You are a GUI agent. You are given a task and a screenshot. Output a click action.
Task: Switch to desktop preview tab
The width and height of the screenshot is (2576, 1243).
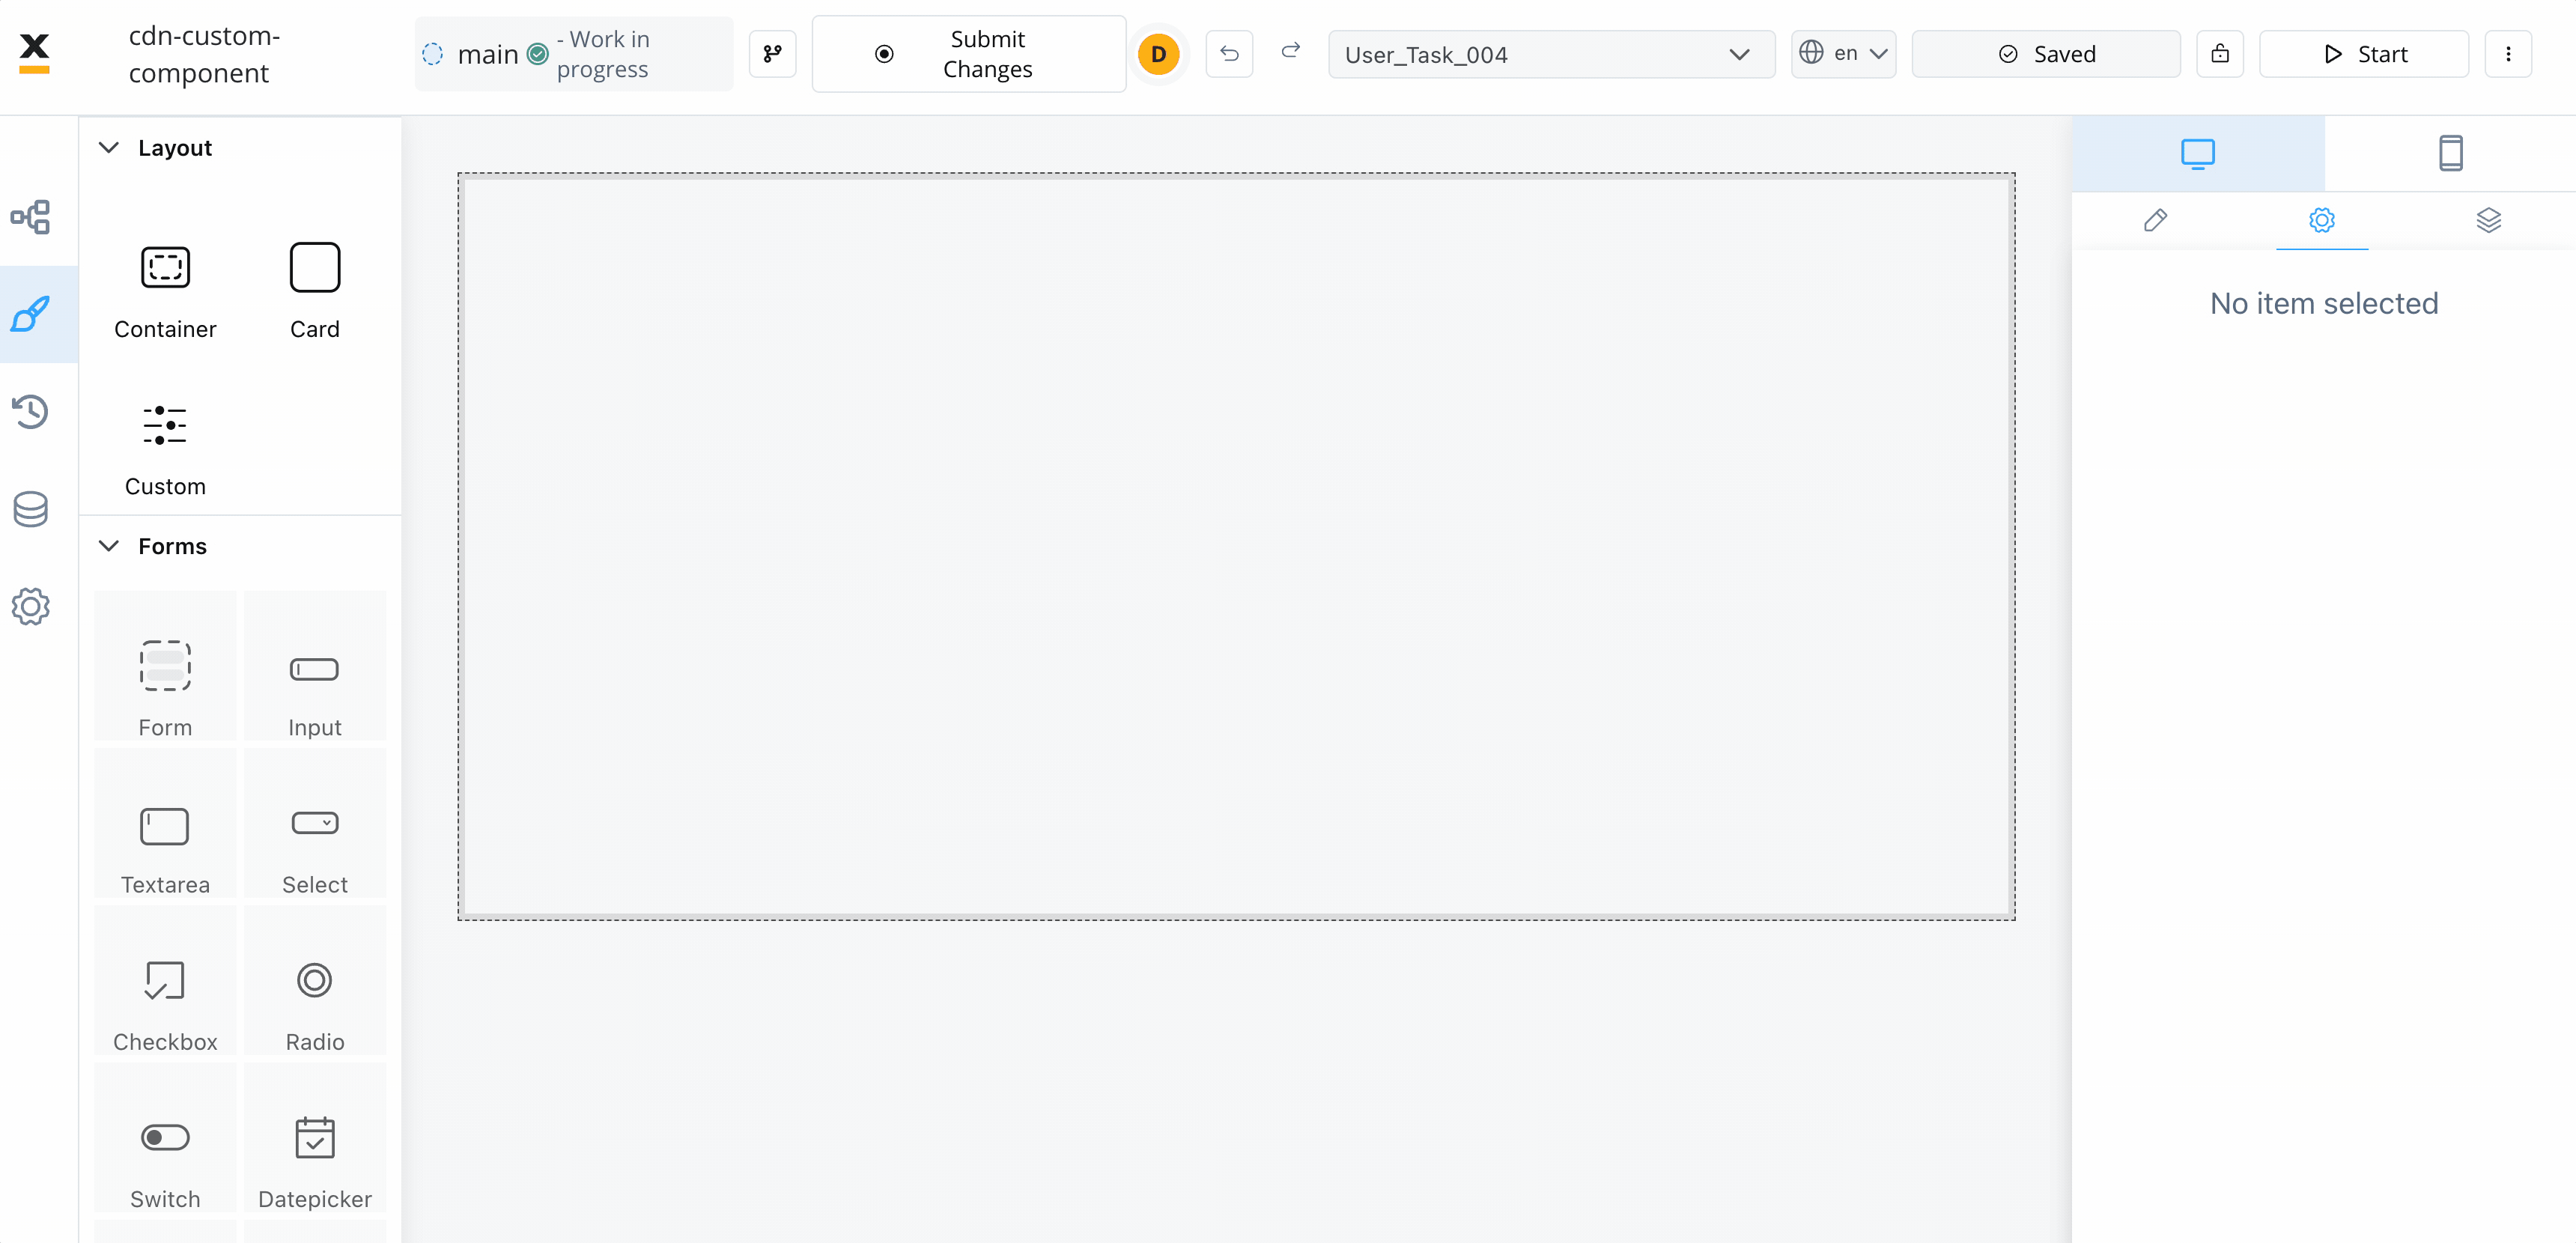[x=2198, y=154]
